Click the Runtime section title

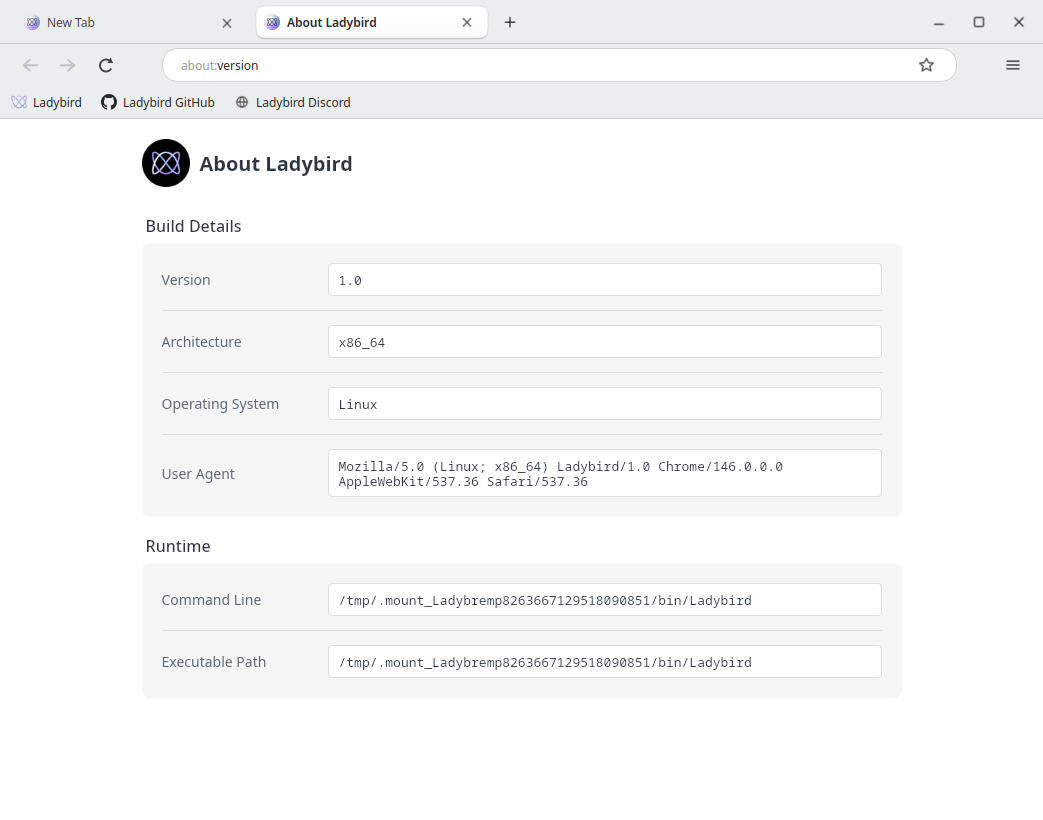click(178, 546)
